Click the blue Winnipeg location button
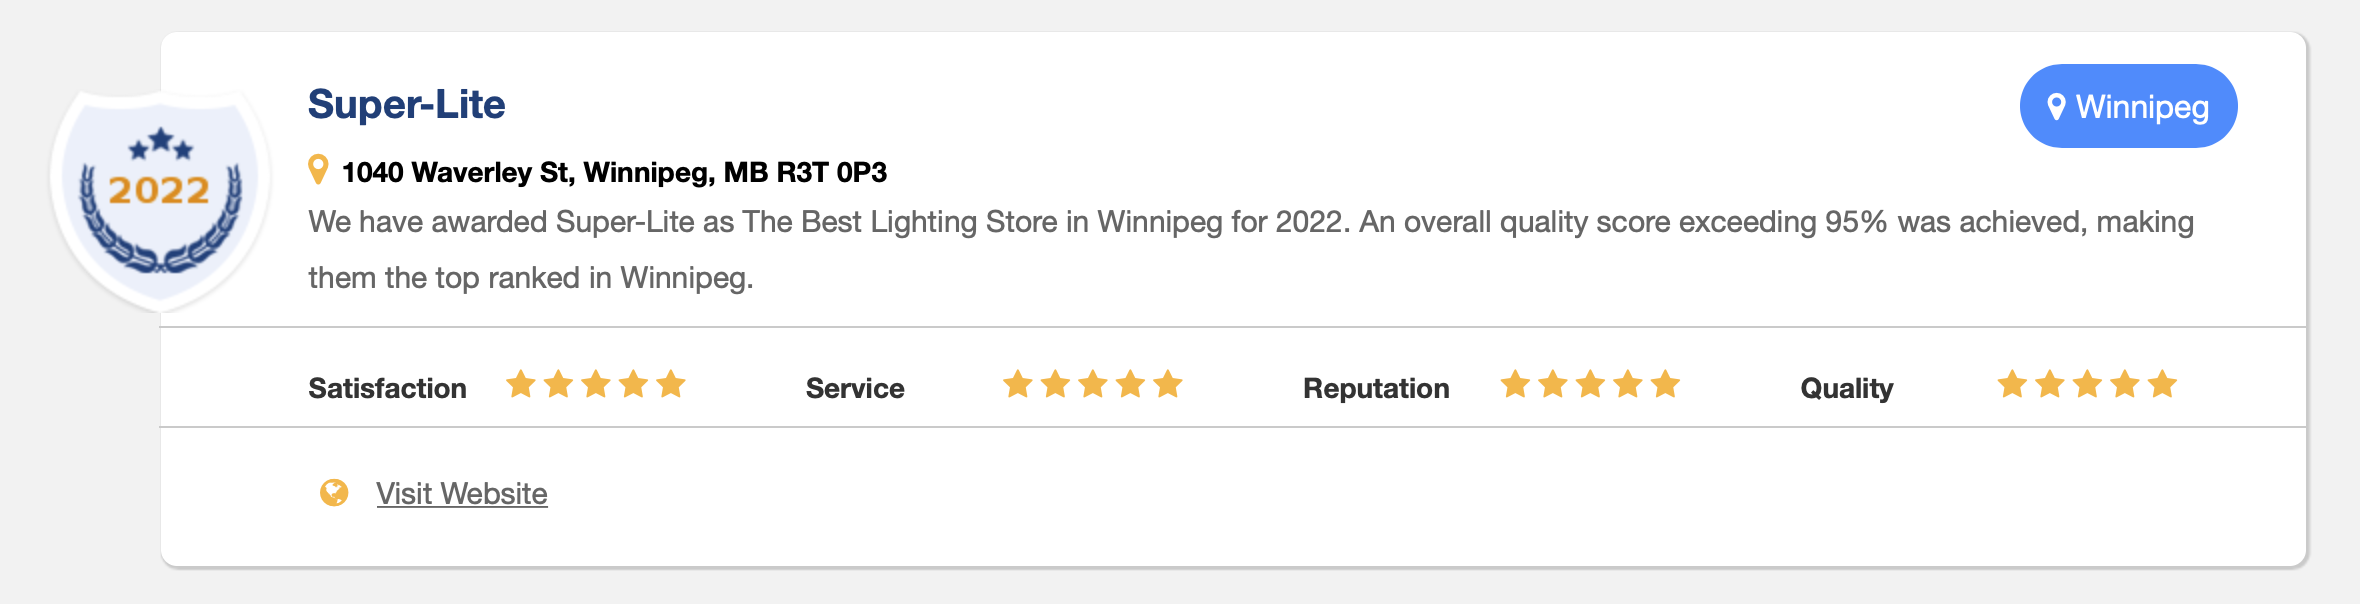 [2128, 106]
